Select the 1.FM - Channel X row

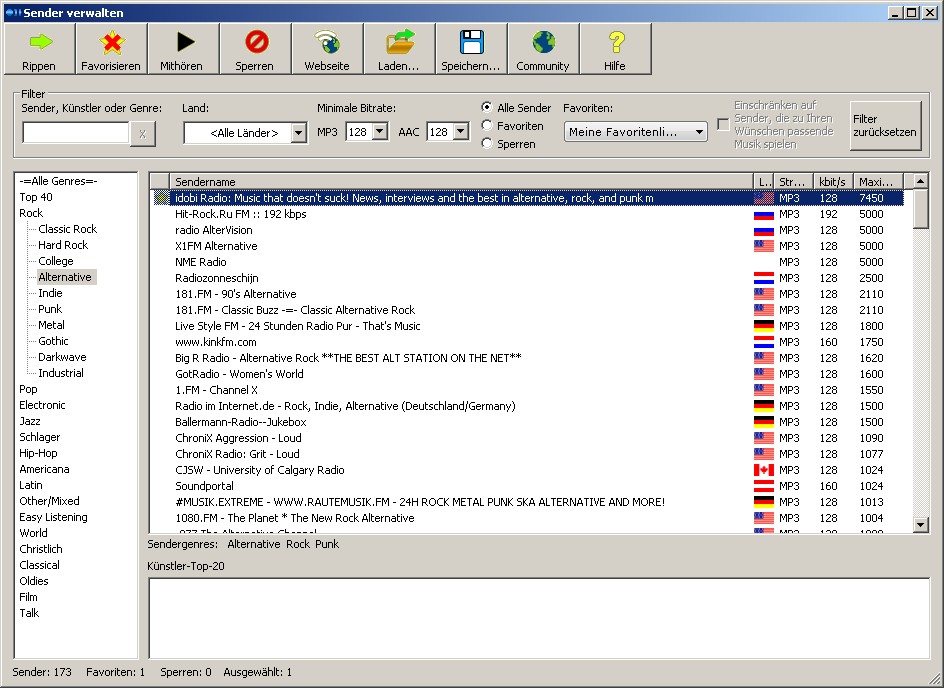click(x=527, y=389)
